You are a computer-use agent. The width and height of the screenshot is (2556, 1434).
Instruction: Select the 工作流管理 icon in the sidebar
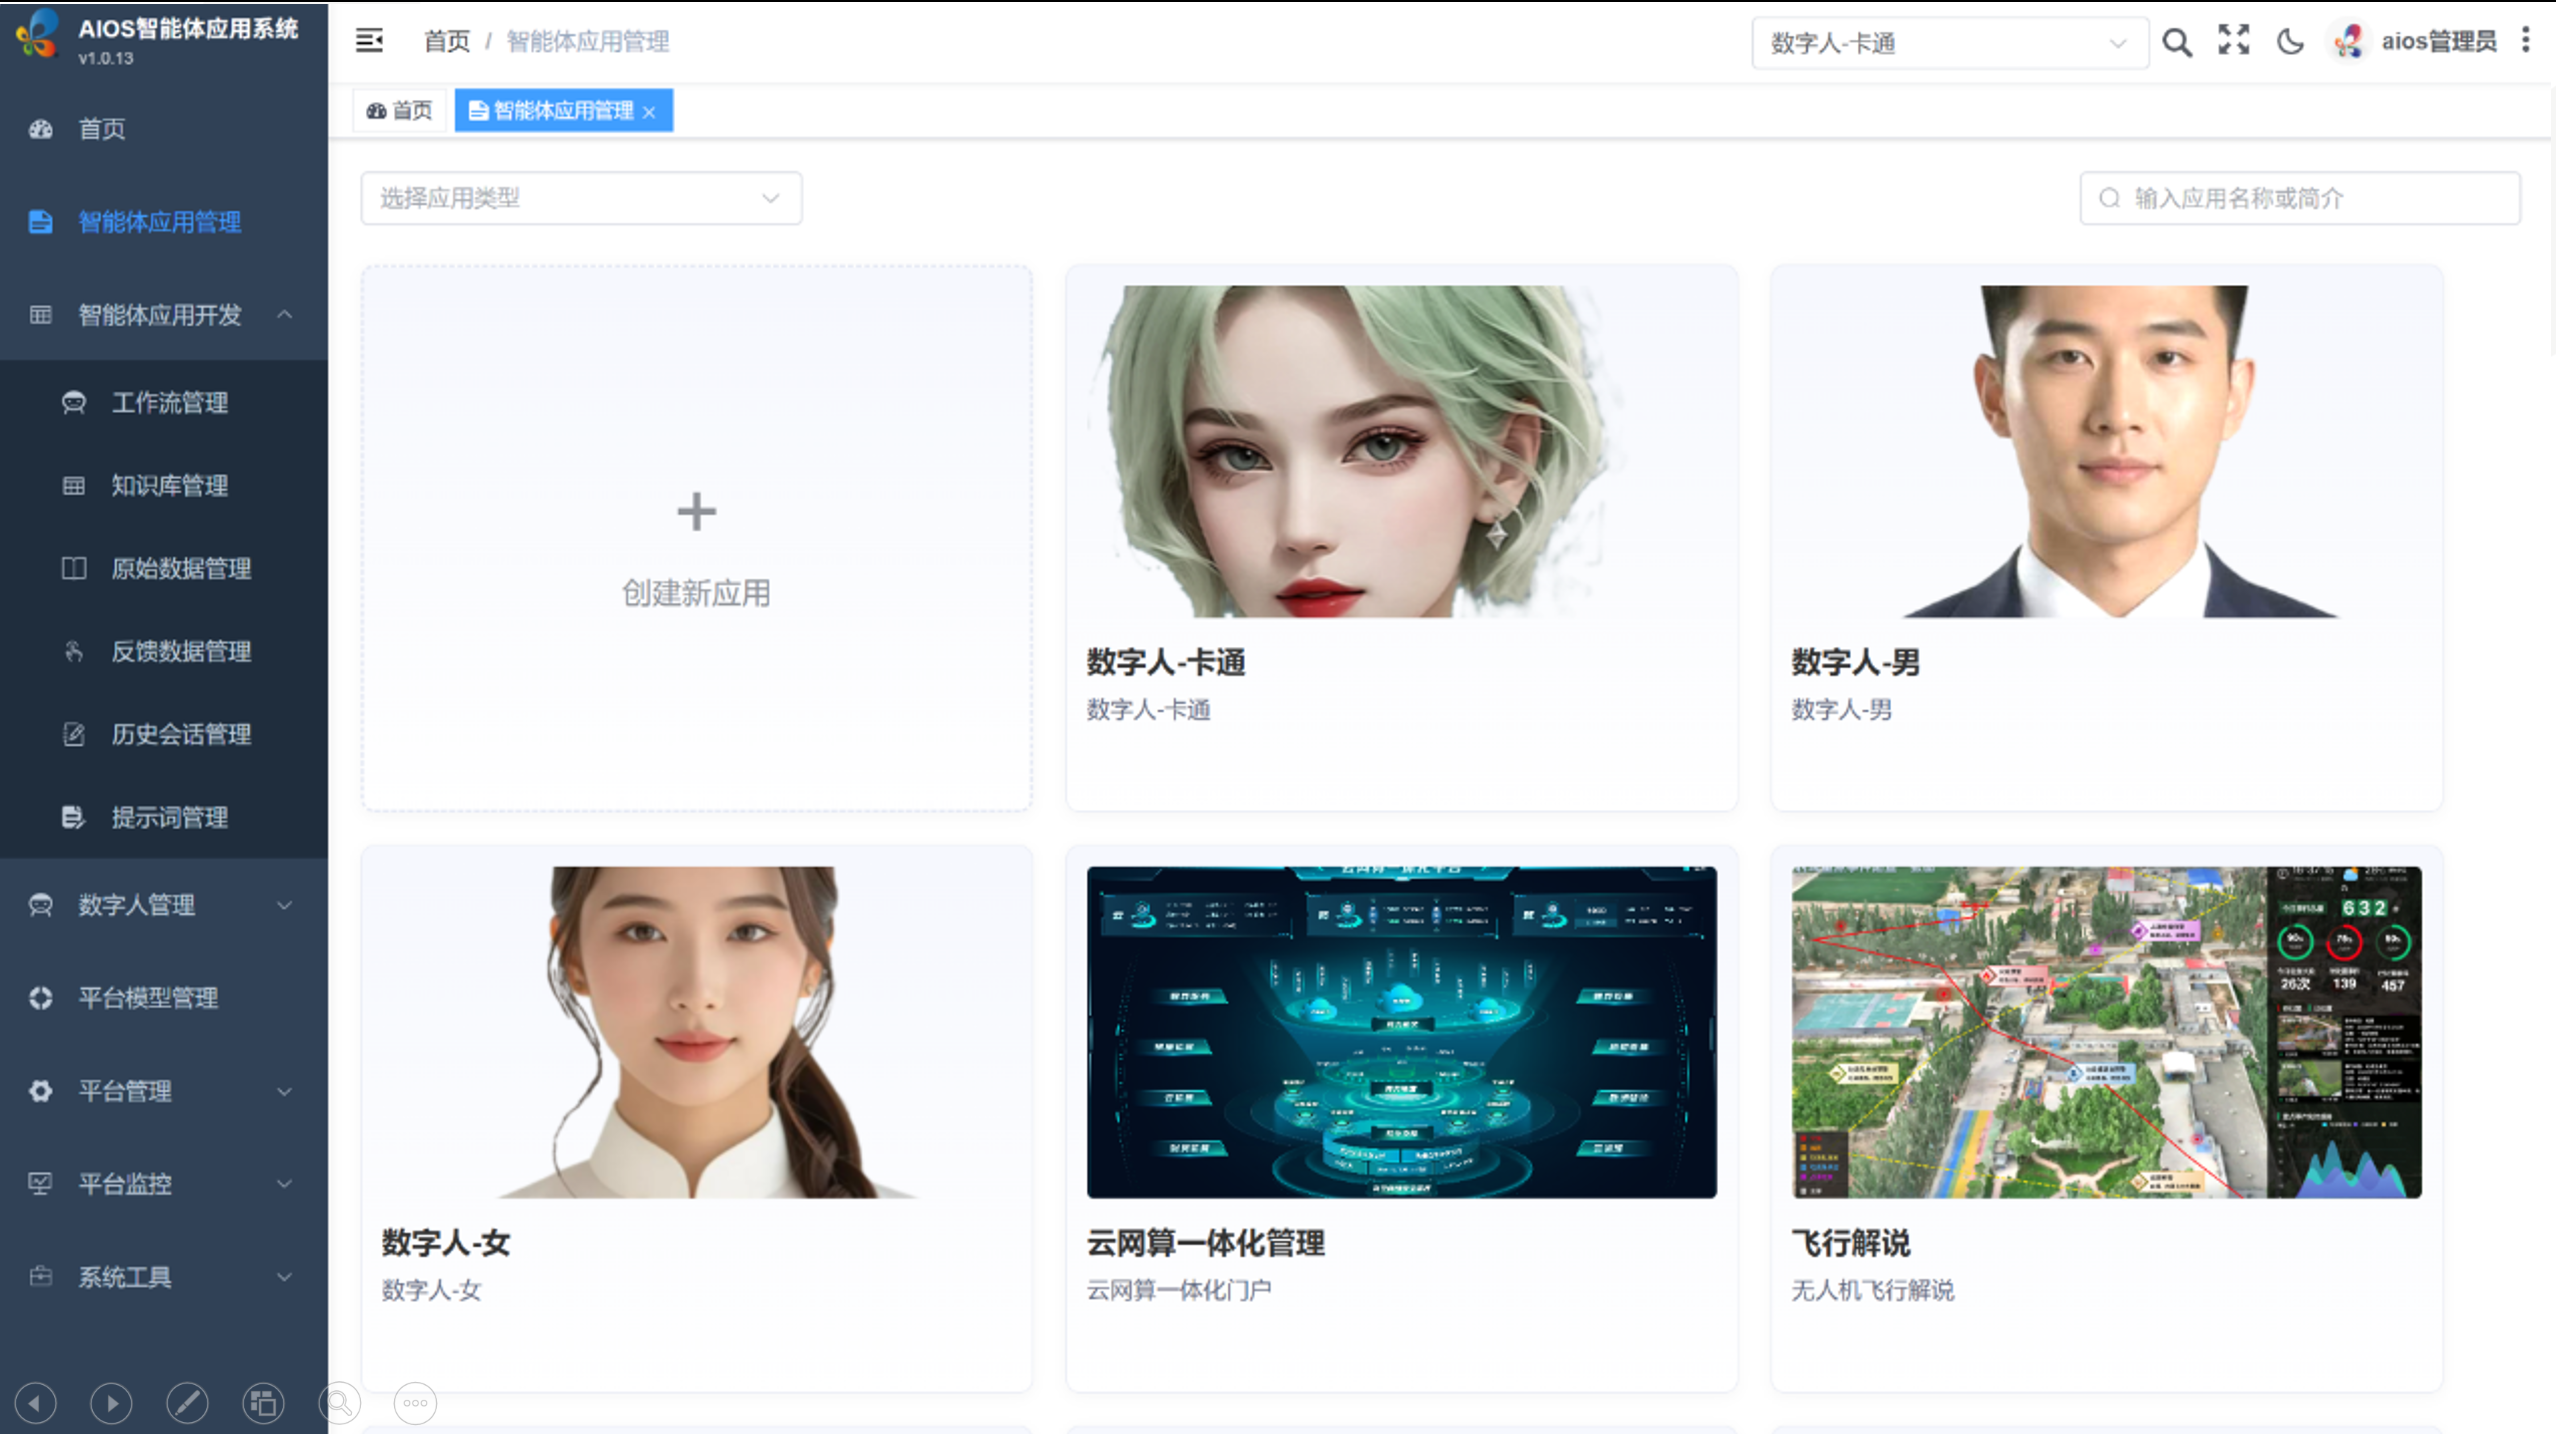74,403
